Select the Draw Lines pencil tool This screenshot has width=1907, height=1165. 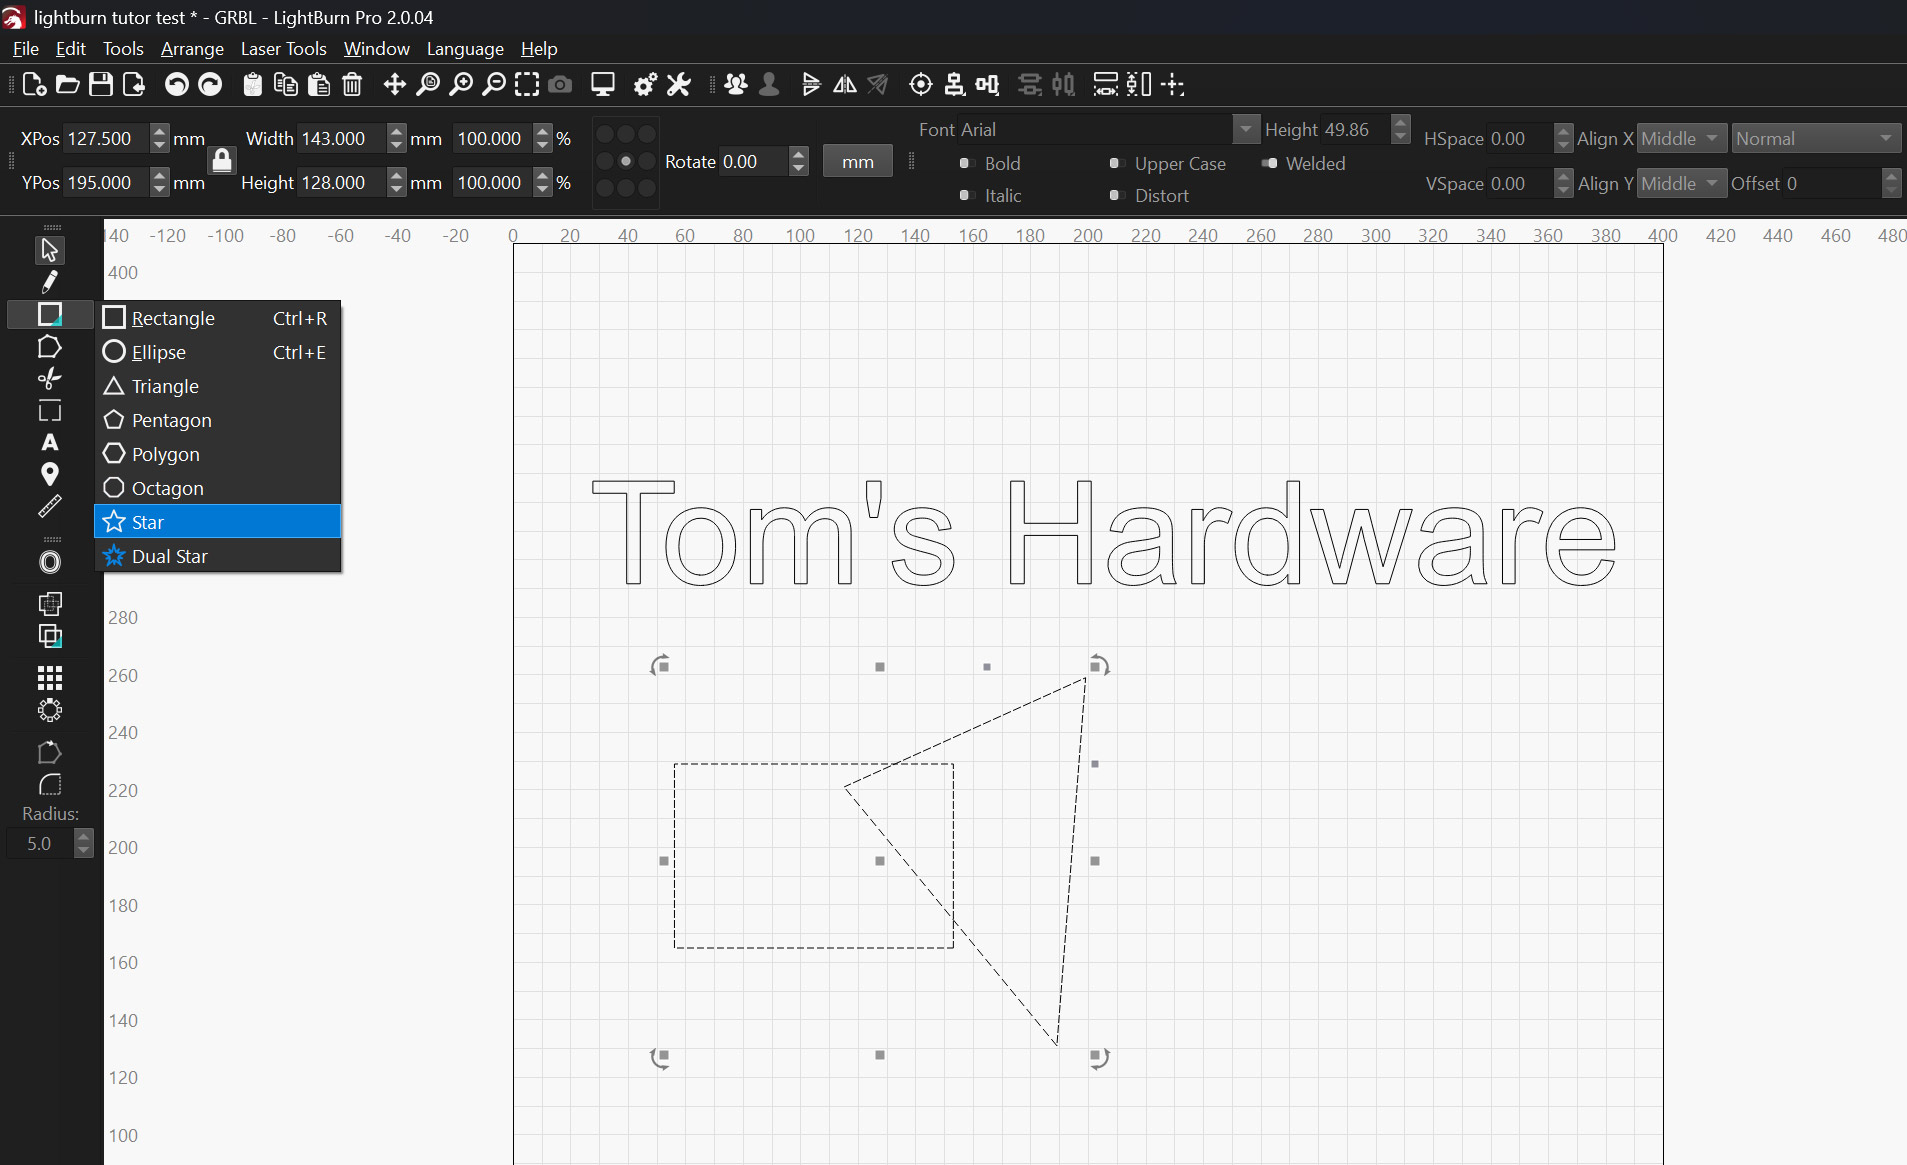[49, 281]
